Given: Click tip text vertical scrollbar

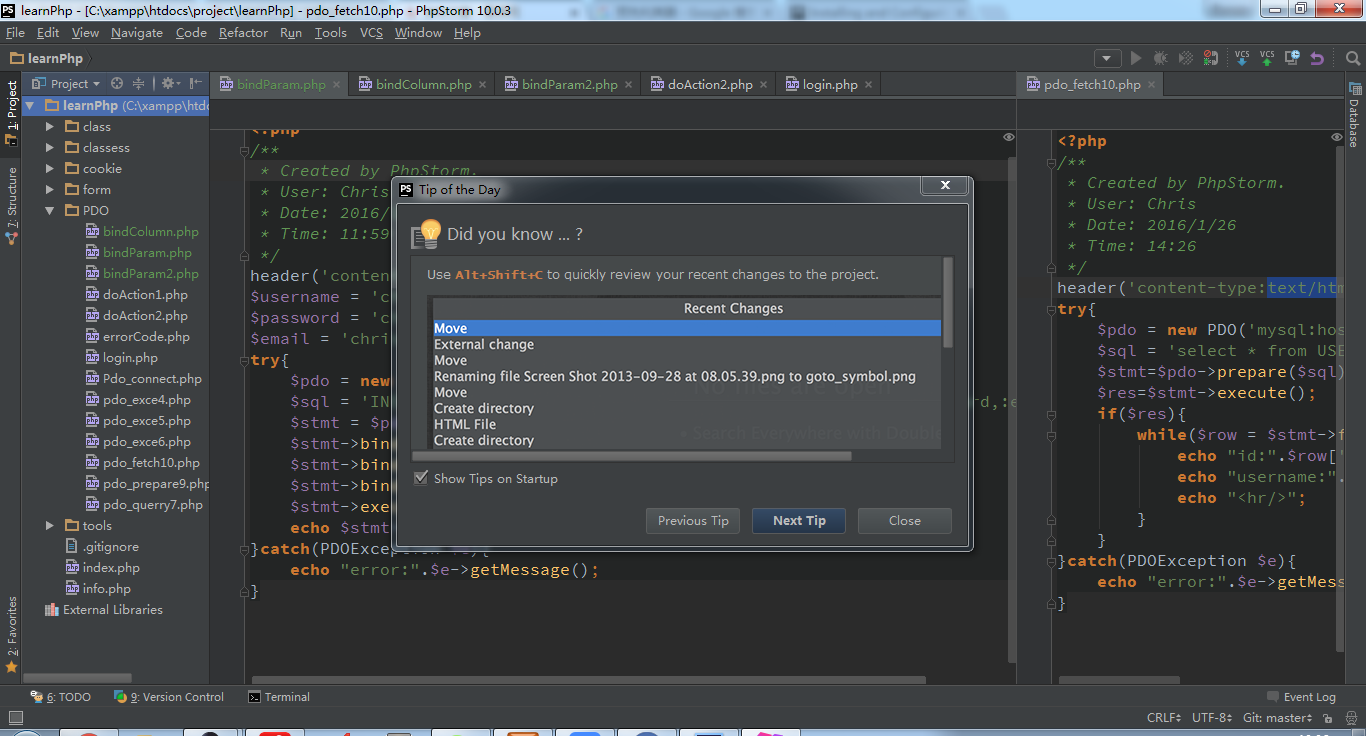Looking at the screenshot, I should pyautogui.click(x=948, y=303).
